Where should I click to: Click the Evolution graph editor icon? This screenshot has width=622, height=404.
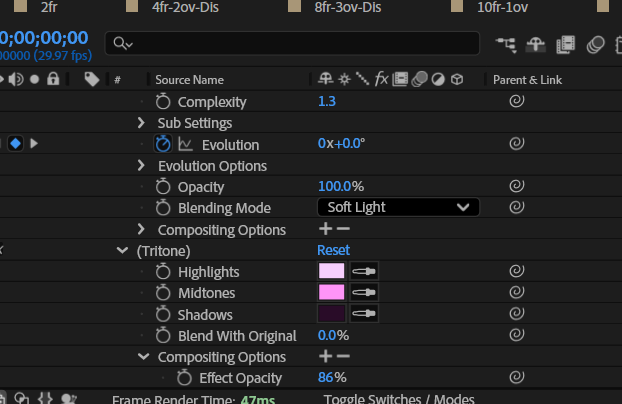click(185, 144)
